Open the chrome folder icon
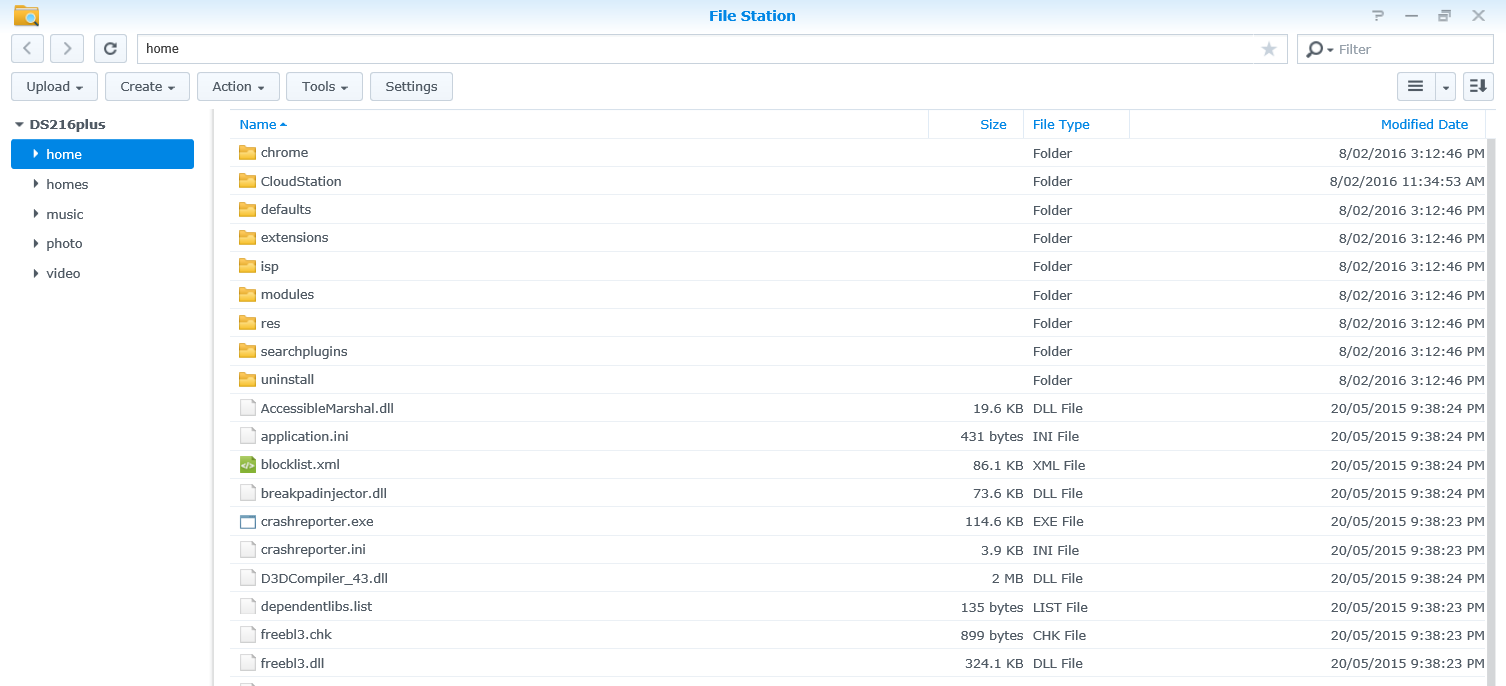Viewport: 1506px width, 686px height. tap(247, 152)
